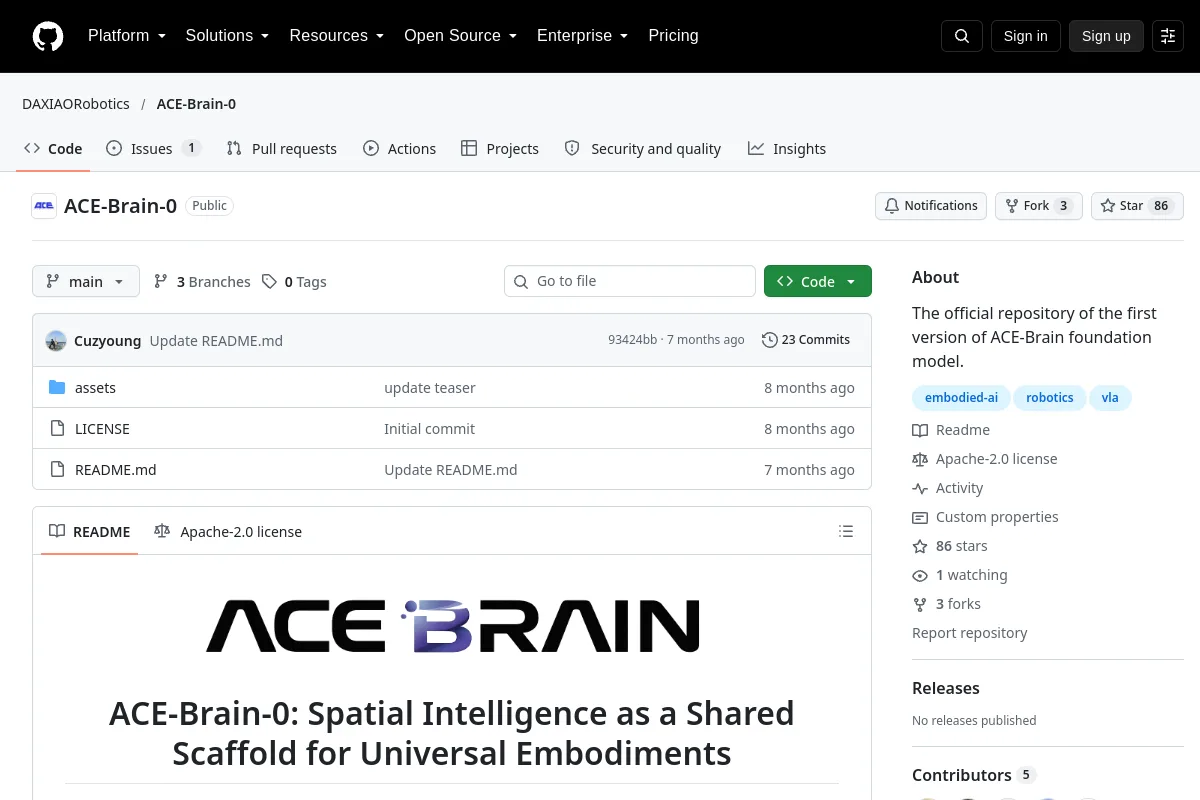Open the Pricing page
This screenshot has height=800, width=1200.
[673, 36]
